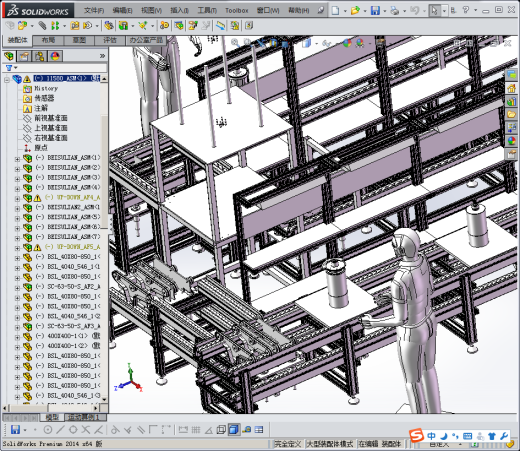Open the Save button dropdown arrow
This screenshot has width=520, height=451.
385,11
